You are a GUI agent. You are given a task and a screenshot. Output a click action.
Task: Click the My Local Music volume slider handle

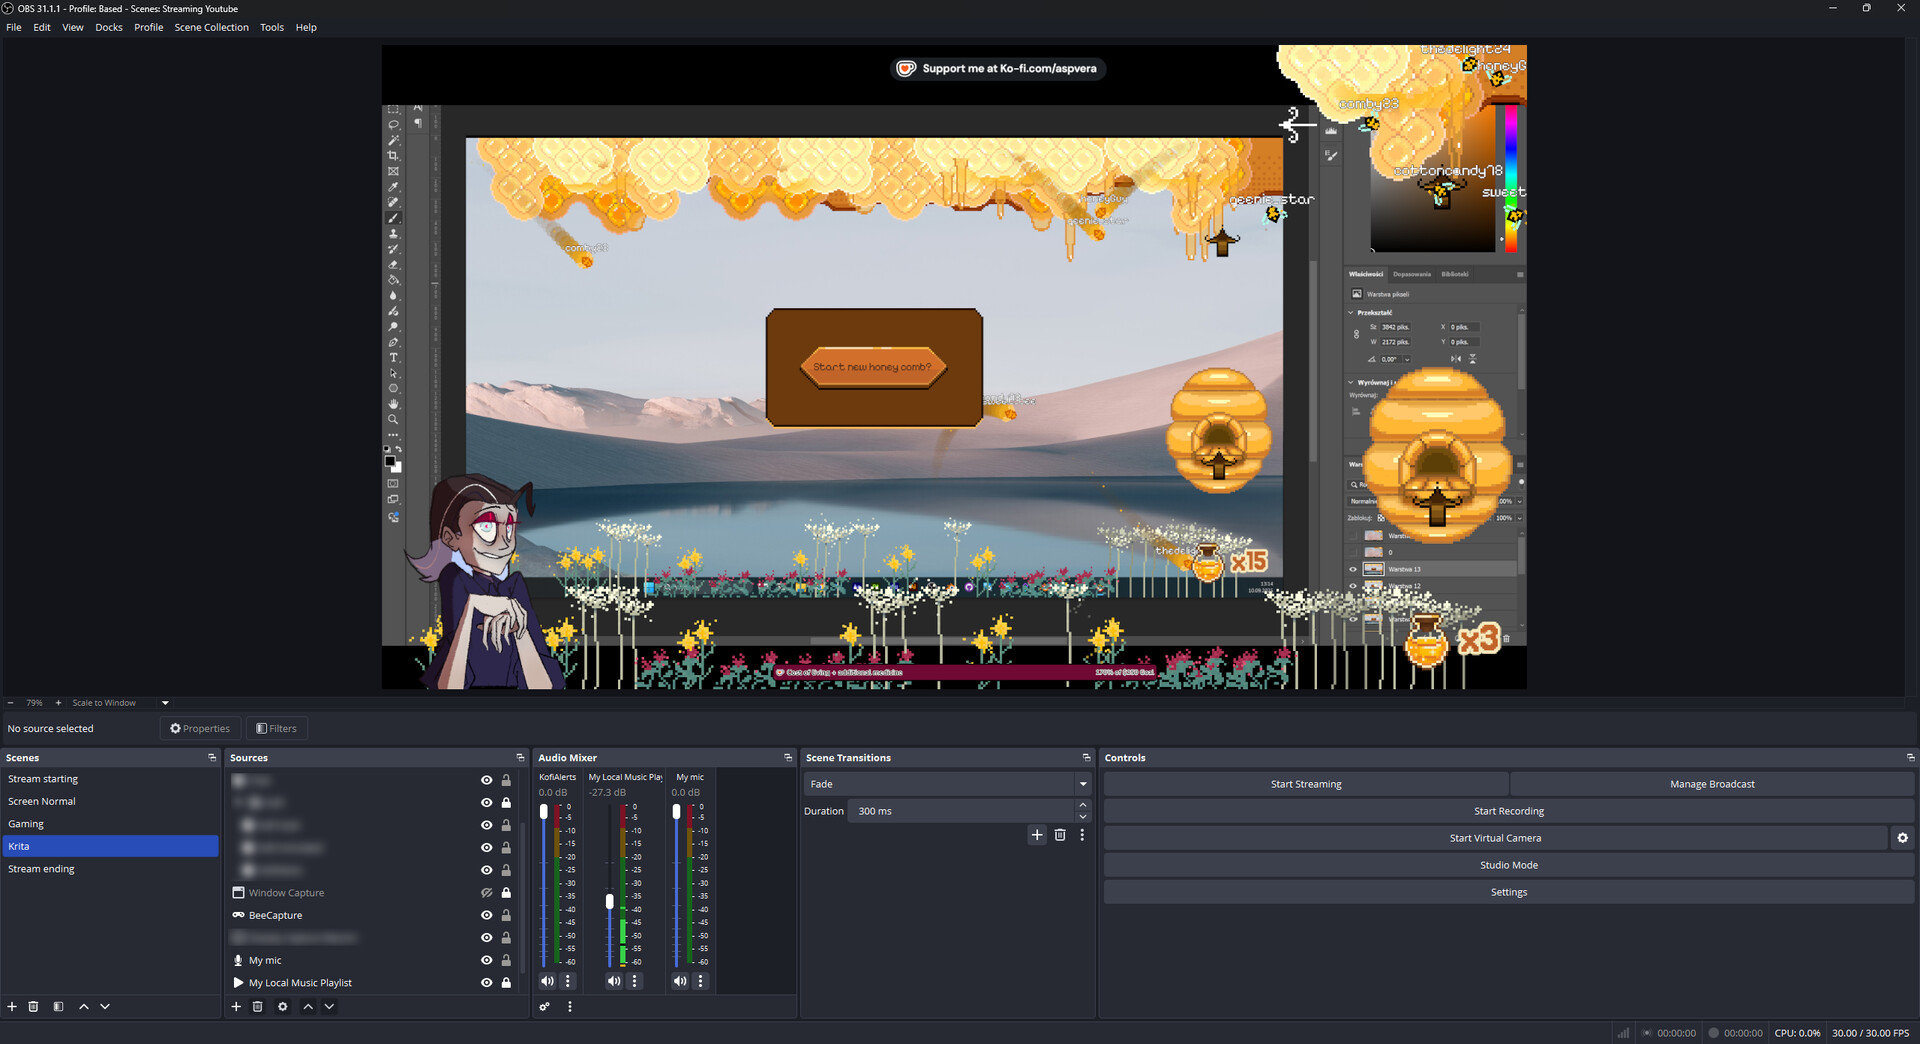pyautogui.click(x=610, y=901)
